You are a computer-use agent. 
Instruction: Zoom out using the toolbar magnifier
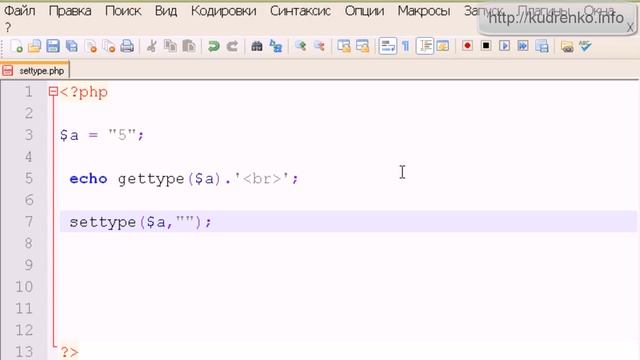click(319, 46)
